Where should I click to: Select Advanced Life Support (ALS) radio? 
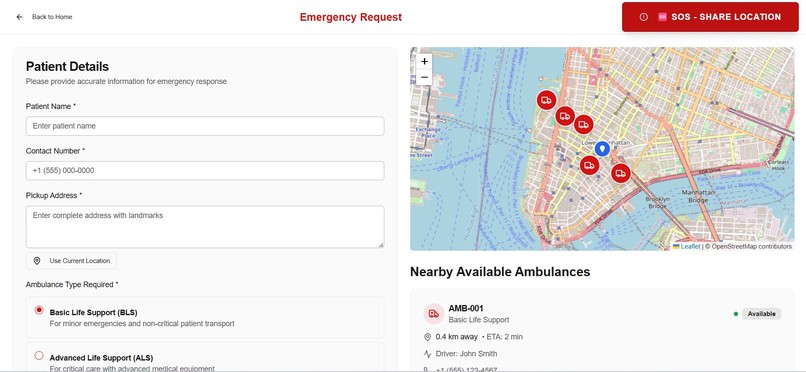pos(39,355)
